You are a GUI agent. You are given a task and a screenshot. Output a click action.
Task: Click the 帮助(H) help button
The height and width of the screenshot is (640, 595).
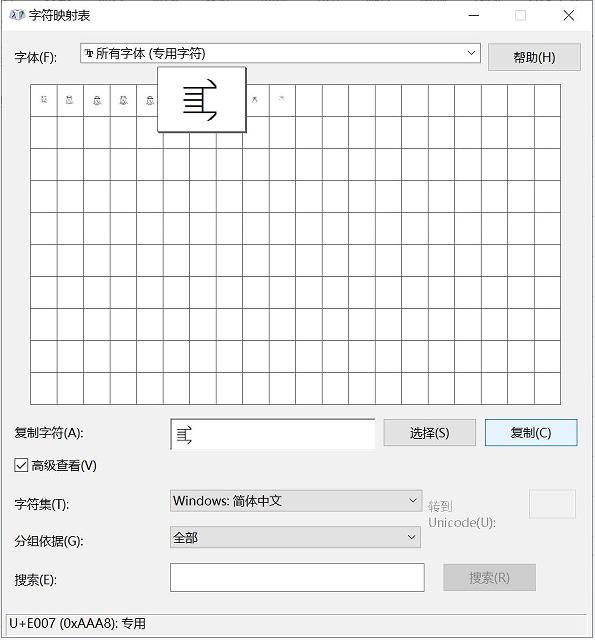[x=534, y=57]
